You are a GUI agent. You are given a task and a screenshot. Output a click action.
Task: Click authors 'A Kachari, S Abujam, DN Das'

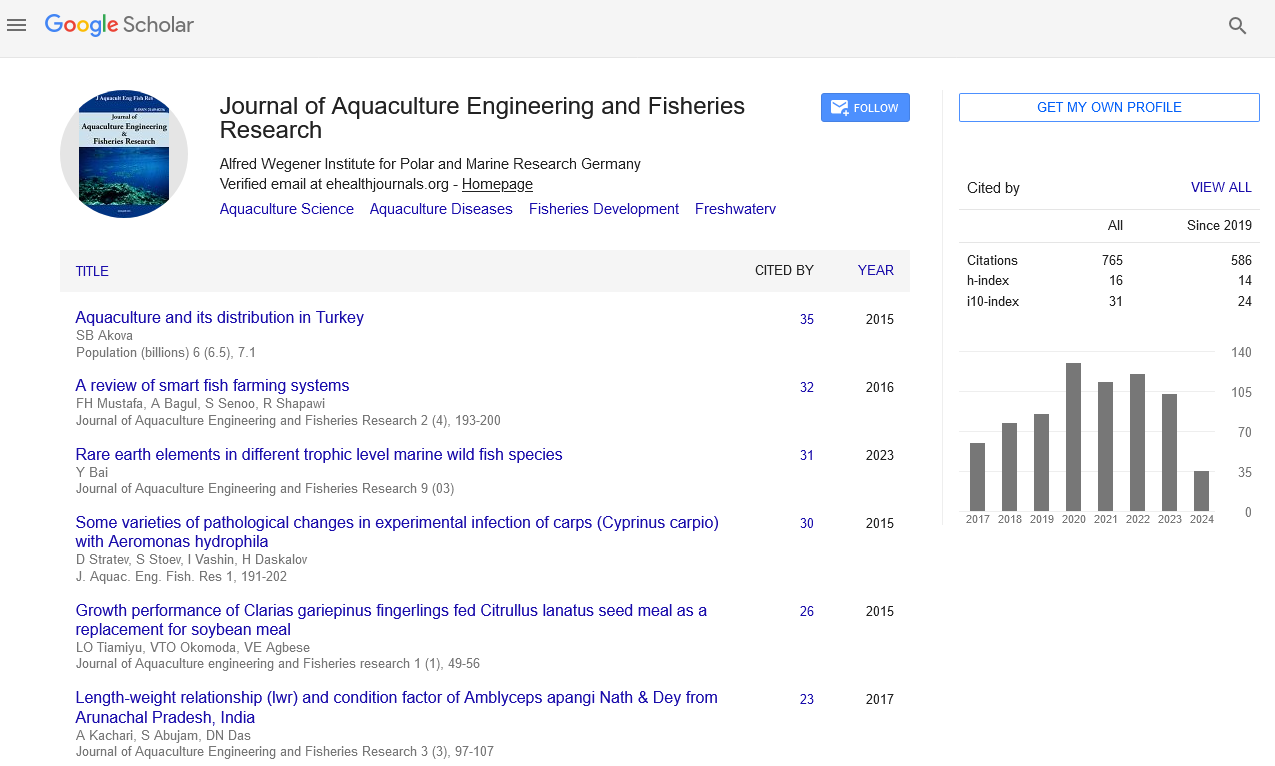click(x=163, y=735)
